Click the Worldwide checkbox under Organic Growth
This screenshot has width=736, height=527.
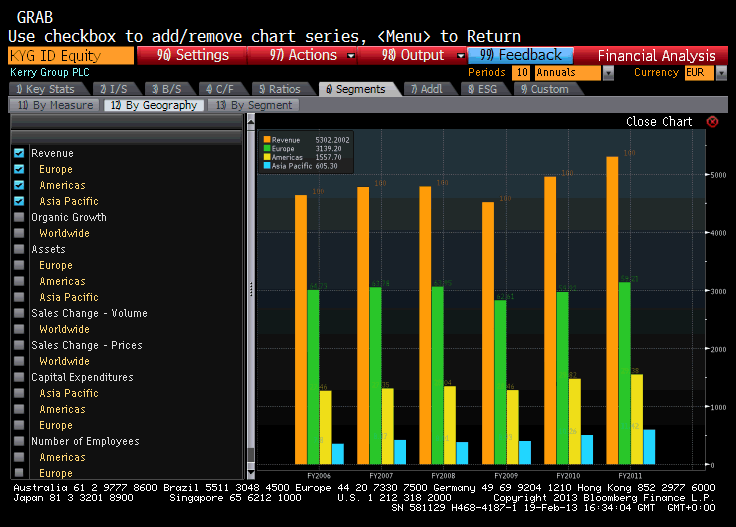click(x=19, y=233)
